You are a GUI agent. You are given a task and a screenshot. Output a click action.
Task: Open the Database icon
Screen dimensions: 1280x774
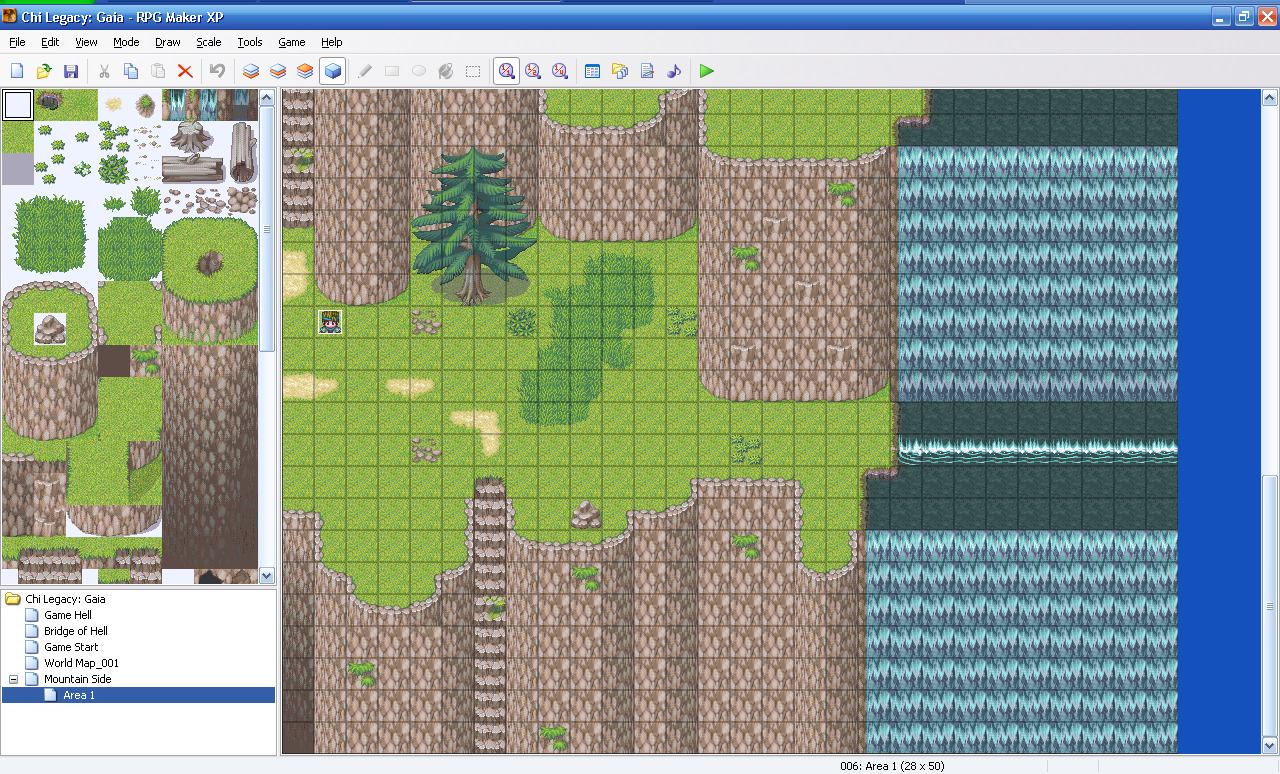[x=592, y=71]
